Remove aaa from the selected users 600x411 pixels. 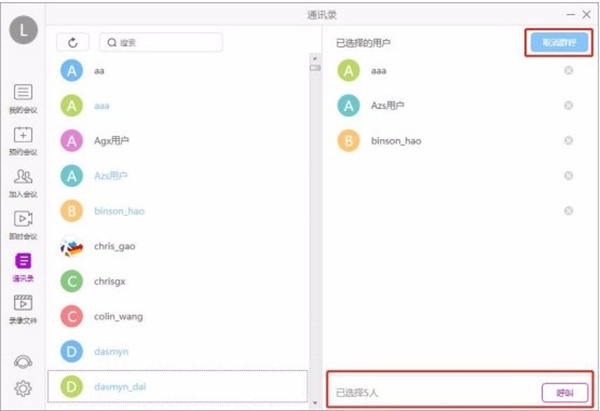click(x=569, y=70)
